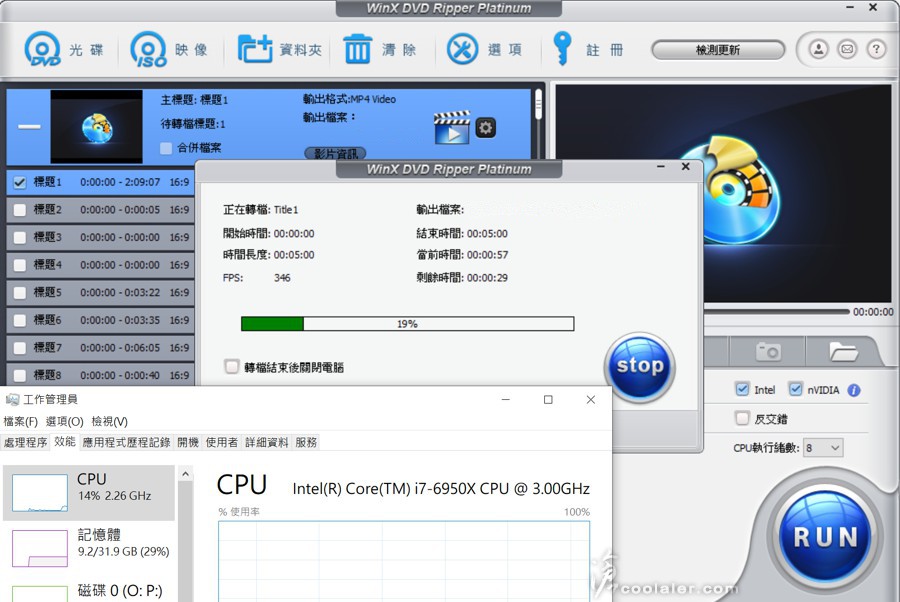Check the 標題3 title checkbox

pyautogui.click(x=20, y=238)
